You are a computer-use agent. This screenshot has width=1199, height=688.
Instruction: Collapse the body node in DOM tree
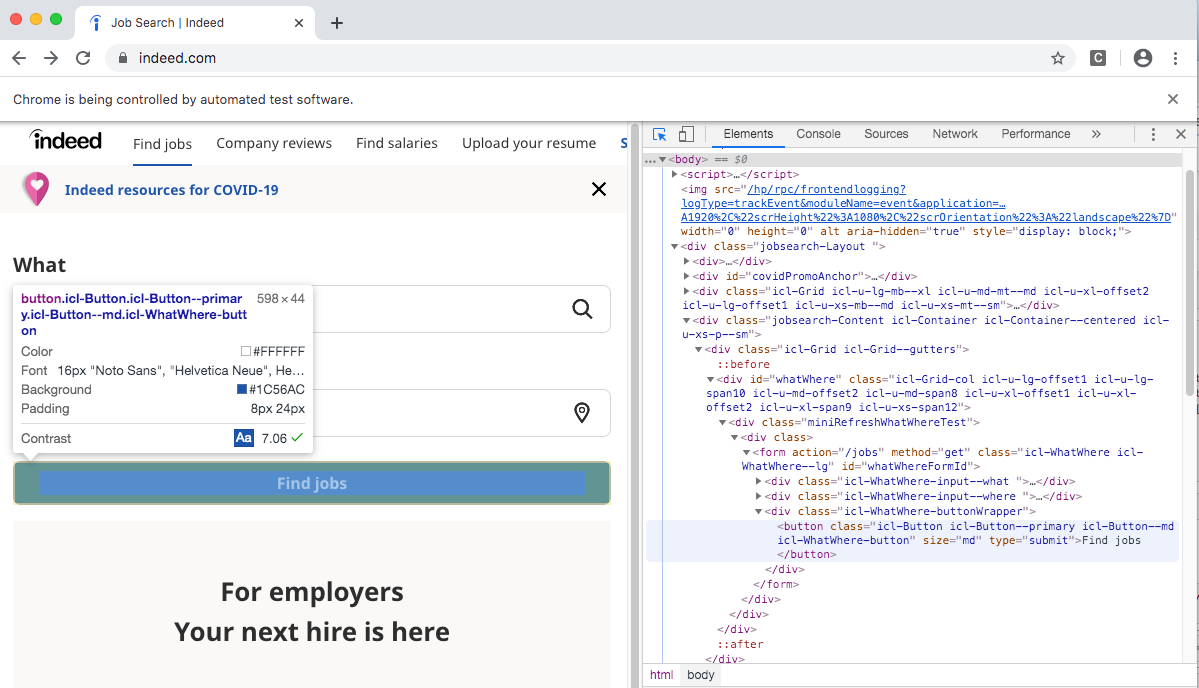[x=662, y=160]
